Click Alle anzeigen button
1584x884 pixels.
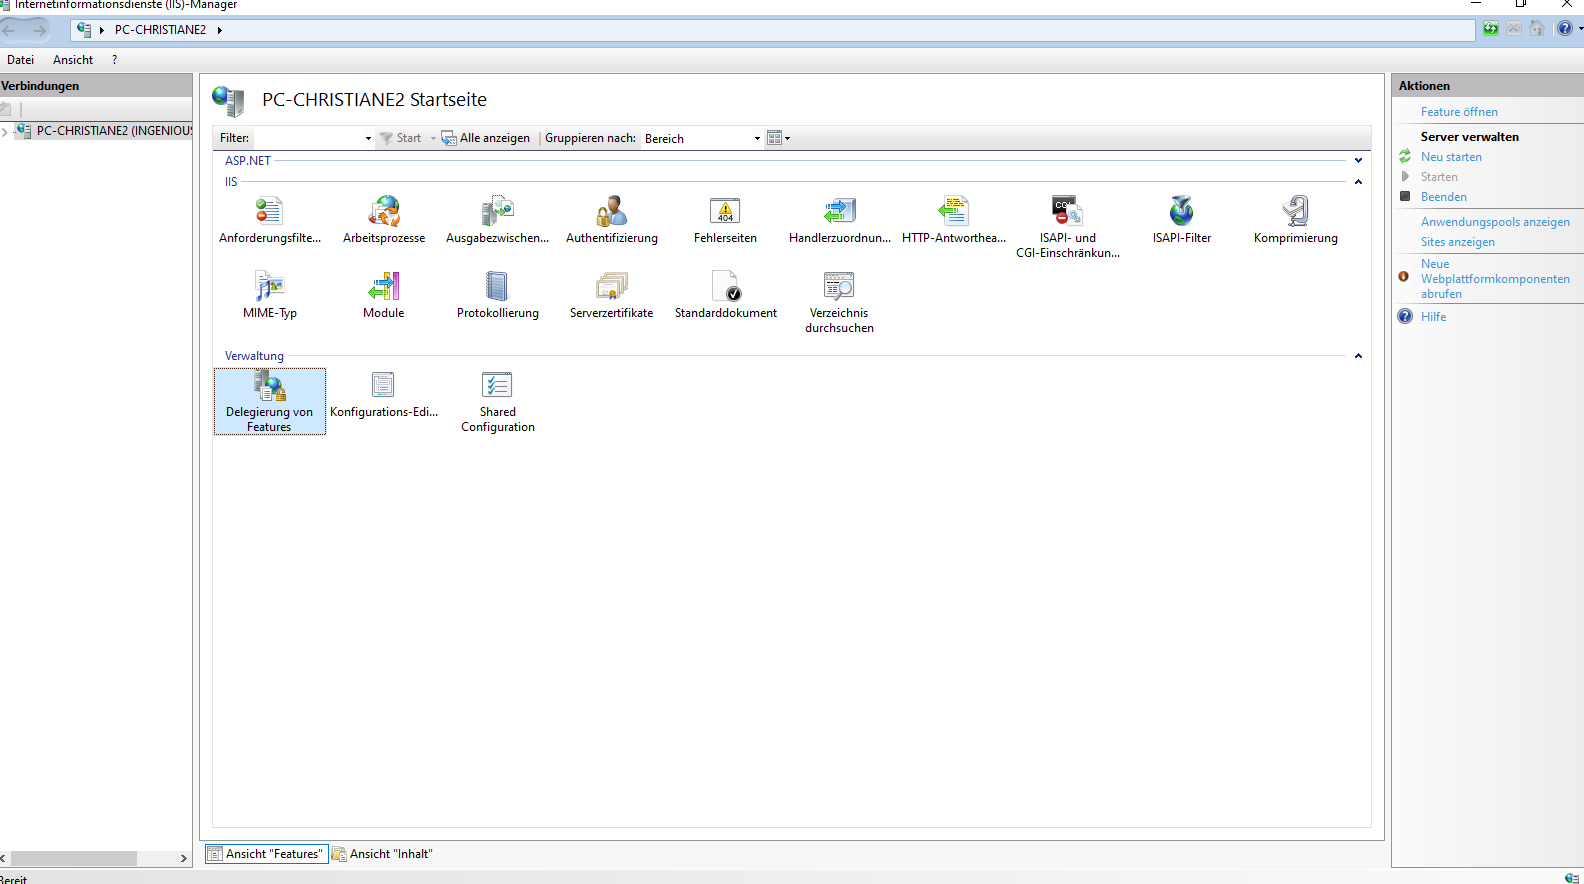tap(486, 139)
